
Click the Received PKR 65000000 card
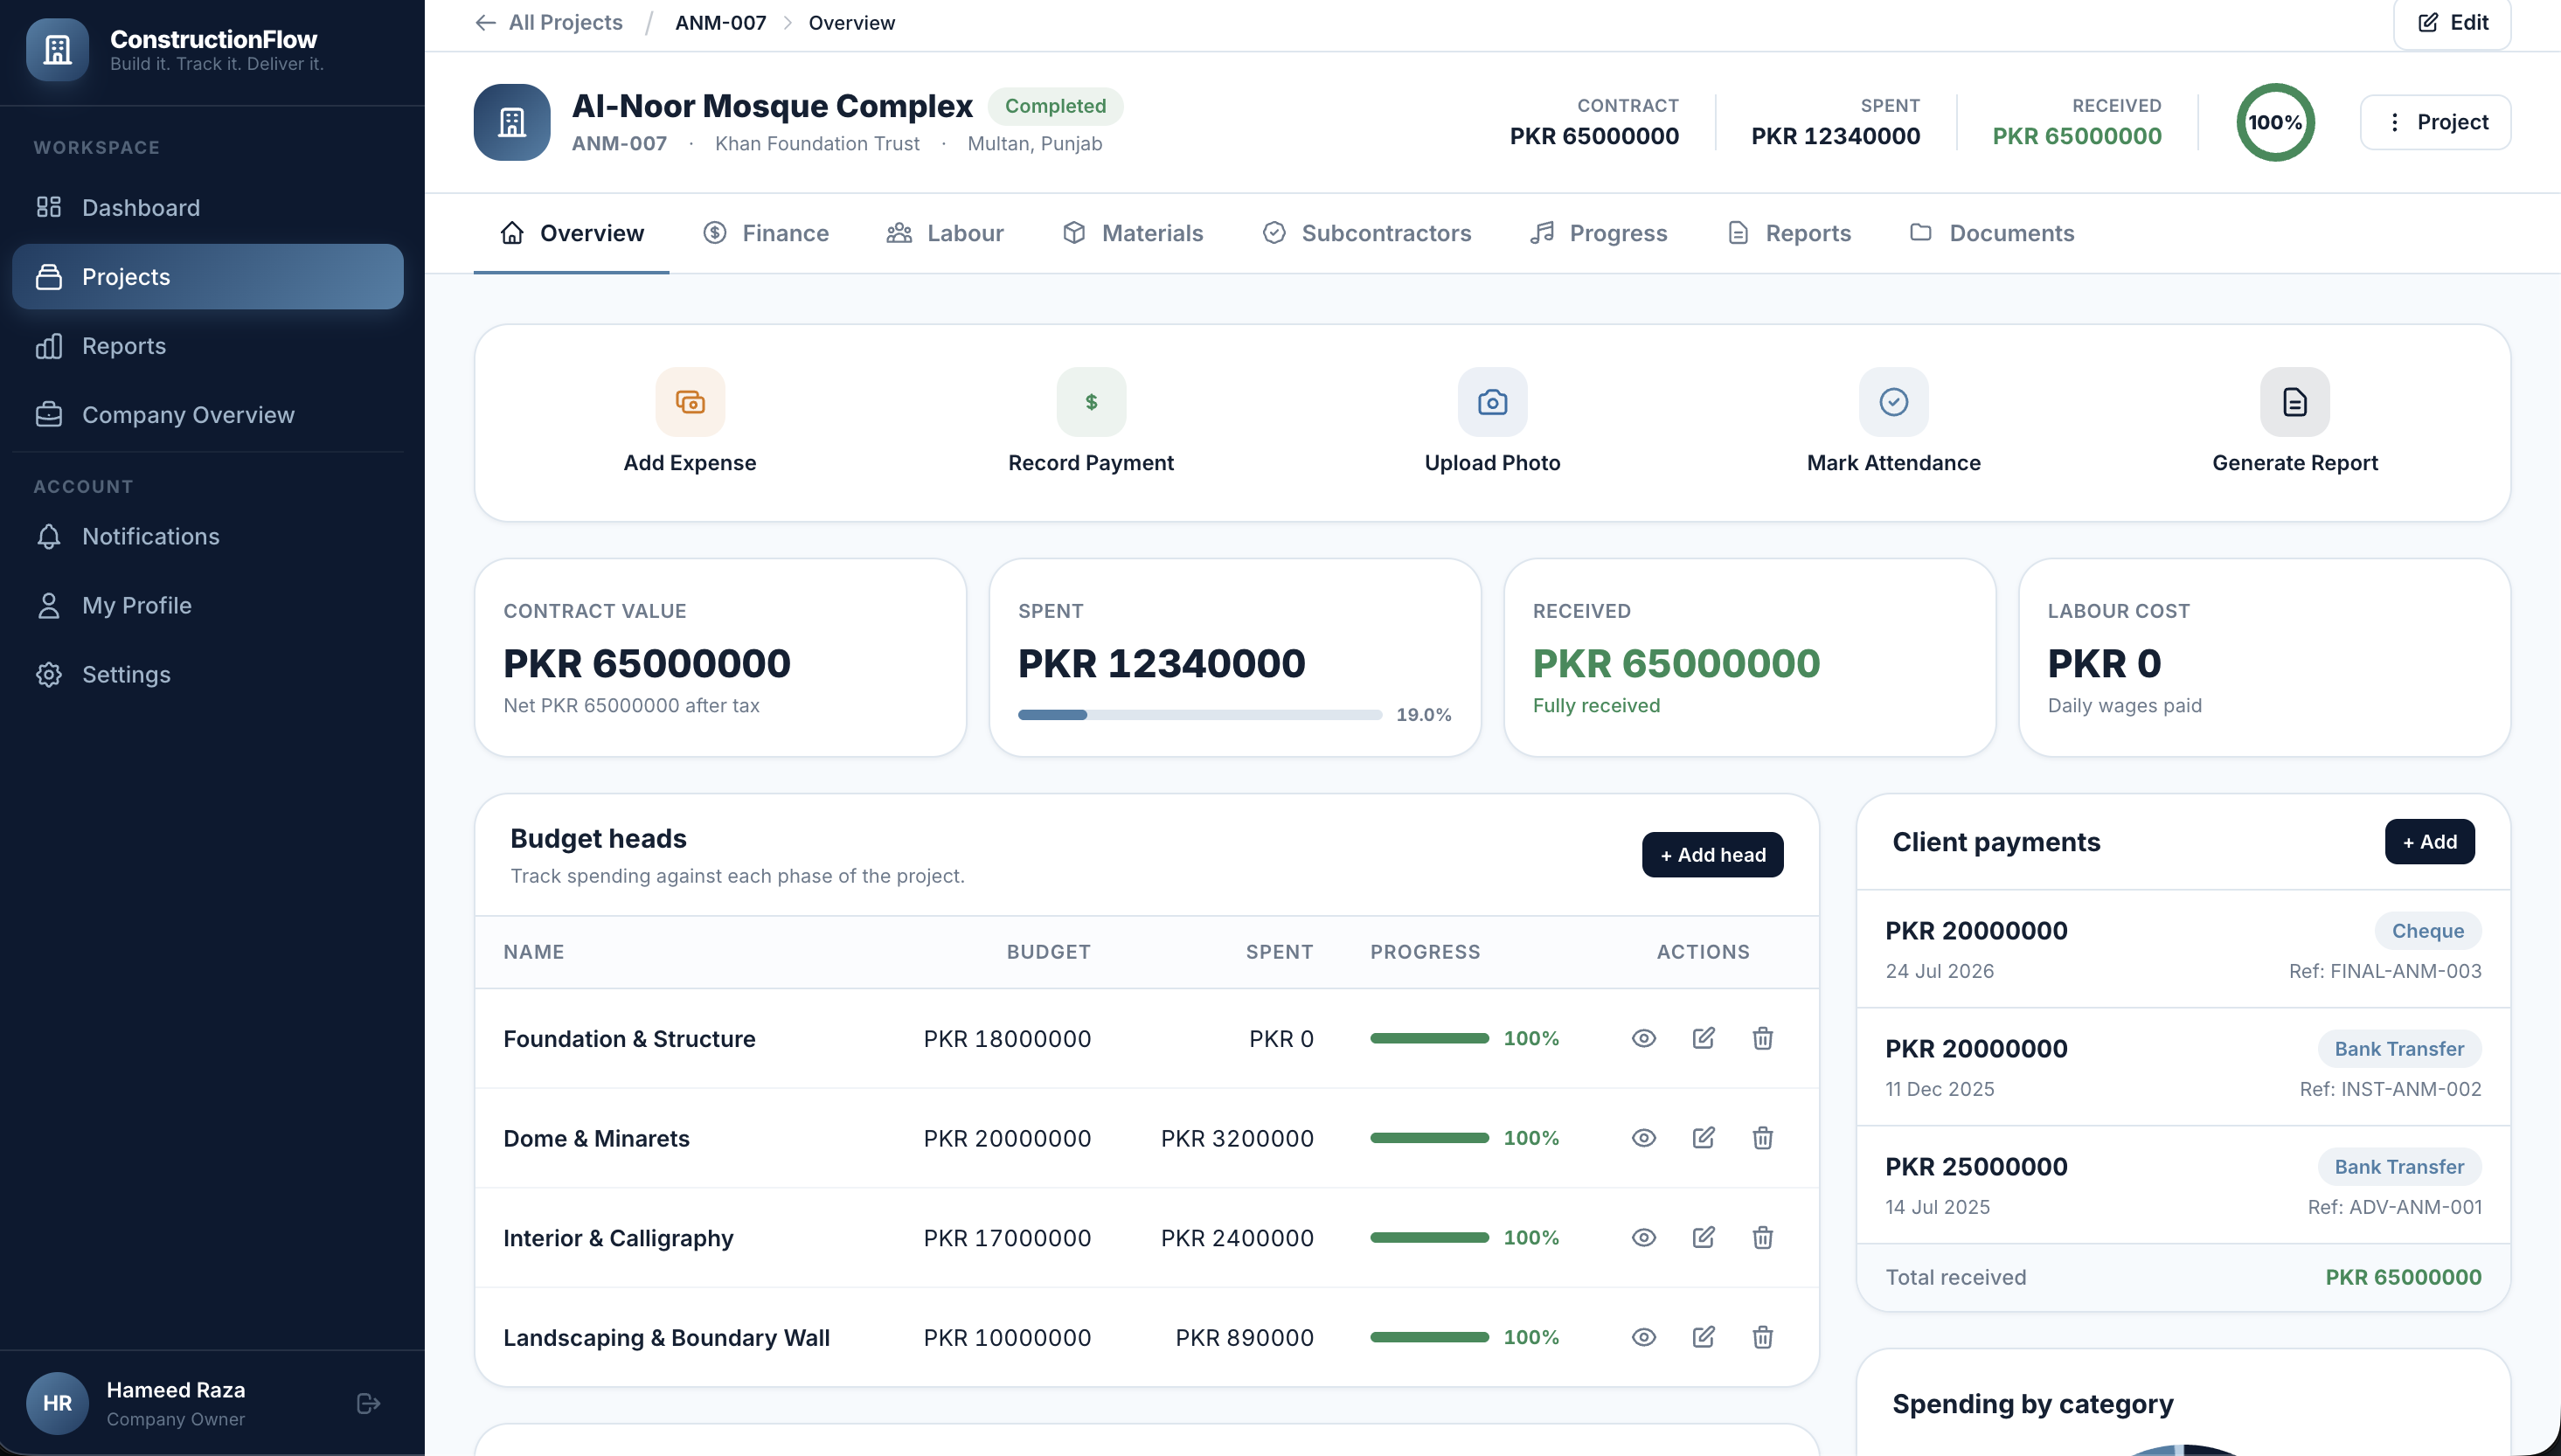pyautogui.click(x=1749, y=657)
